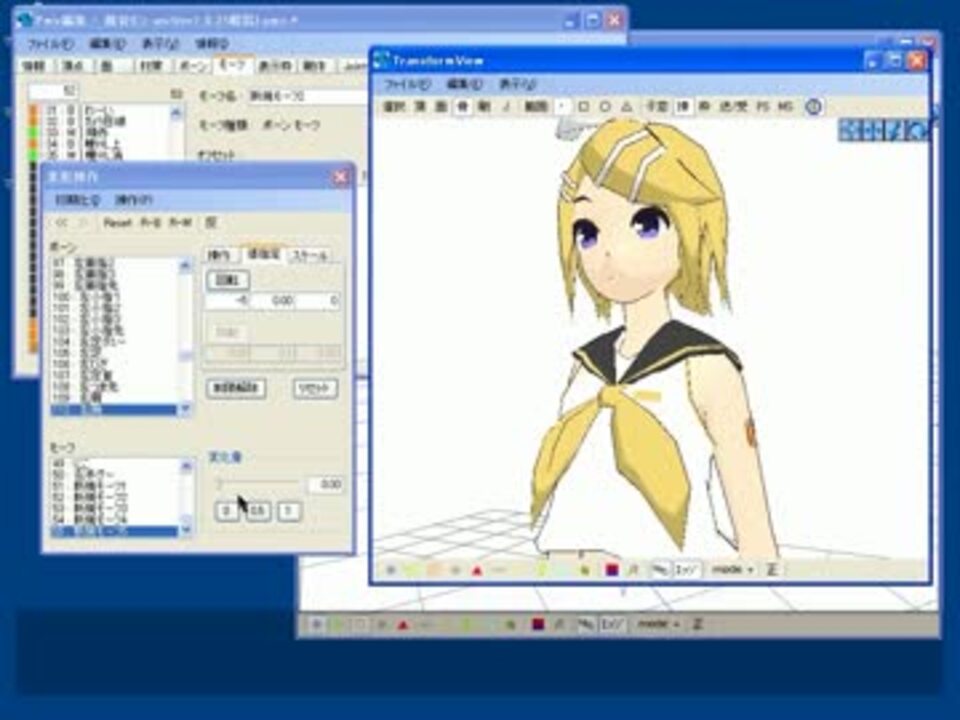960x720 pixels.
Task: Toggle bone (骨) selection in TransformView toolbar
Action: point(463,107)
